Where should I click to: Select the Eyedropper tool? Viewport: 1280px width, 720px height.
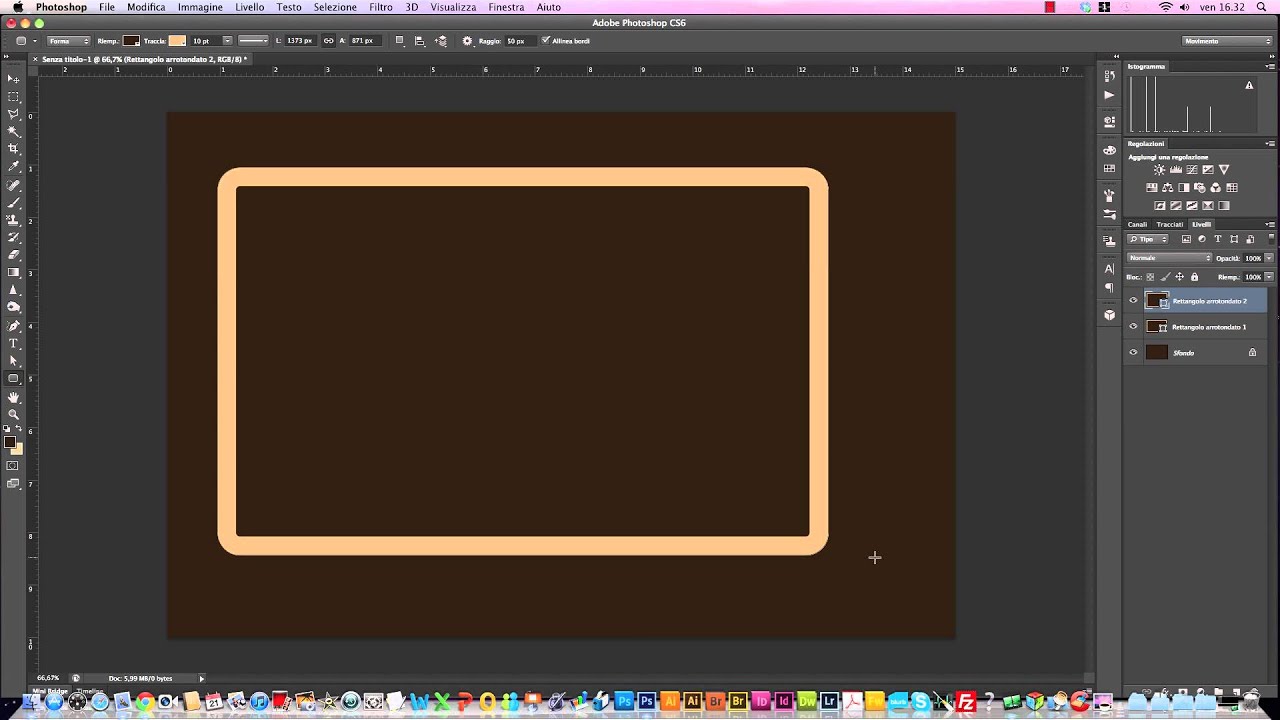coord(14,167)
